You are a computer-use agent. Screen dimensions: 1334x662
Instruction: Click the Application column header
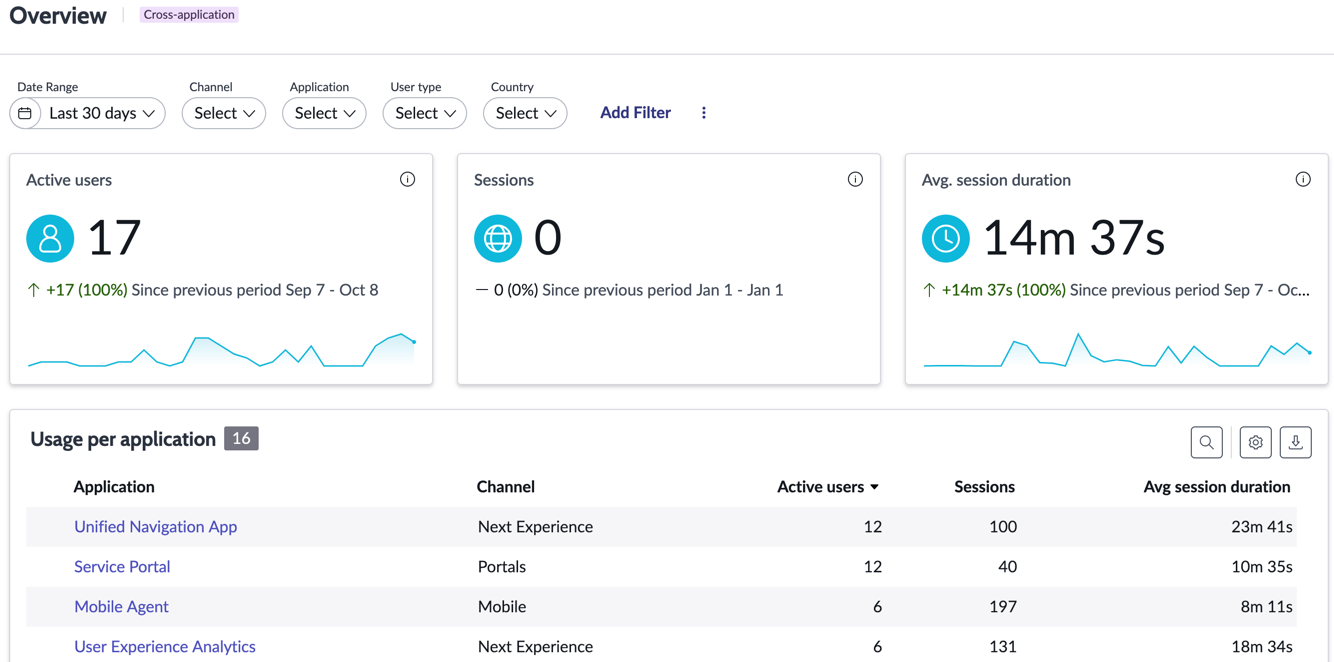(114, 487)
